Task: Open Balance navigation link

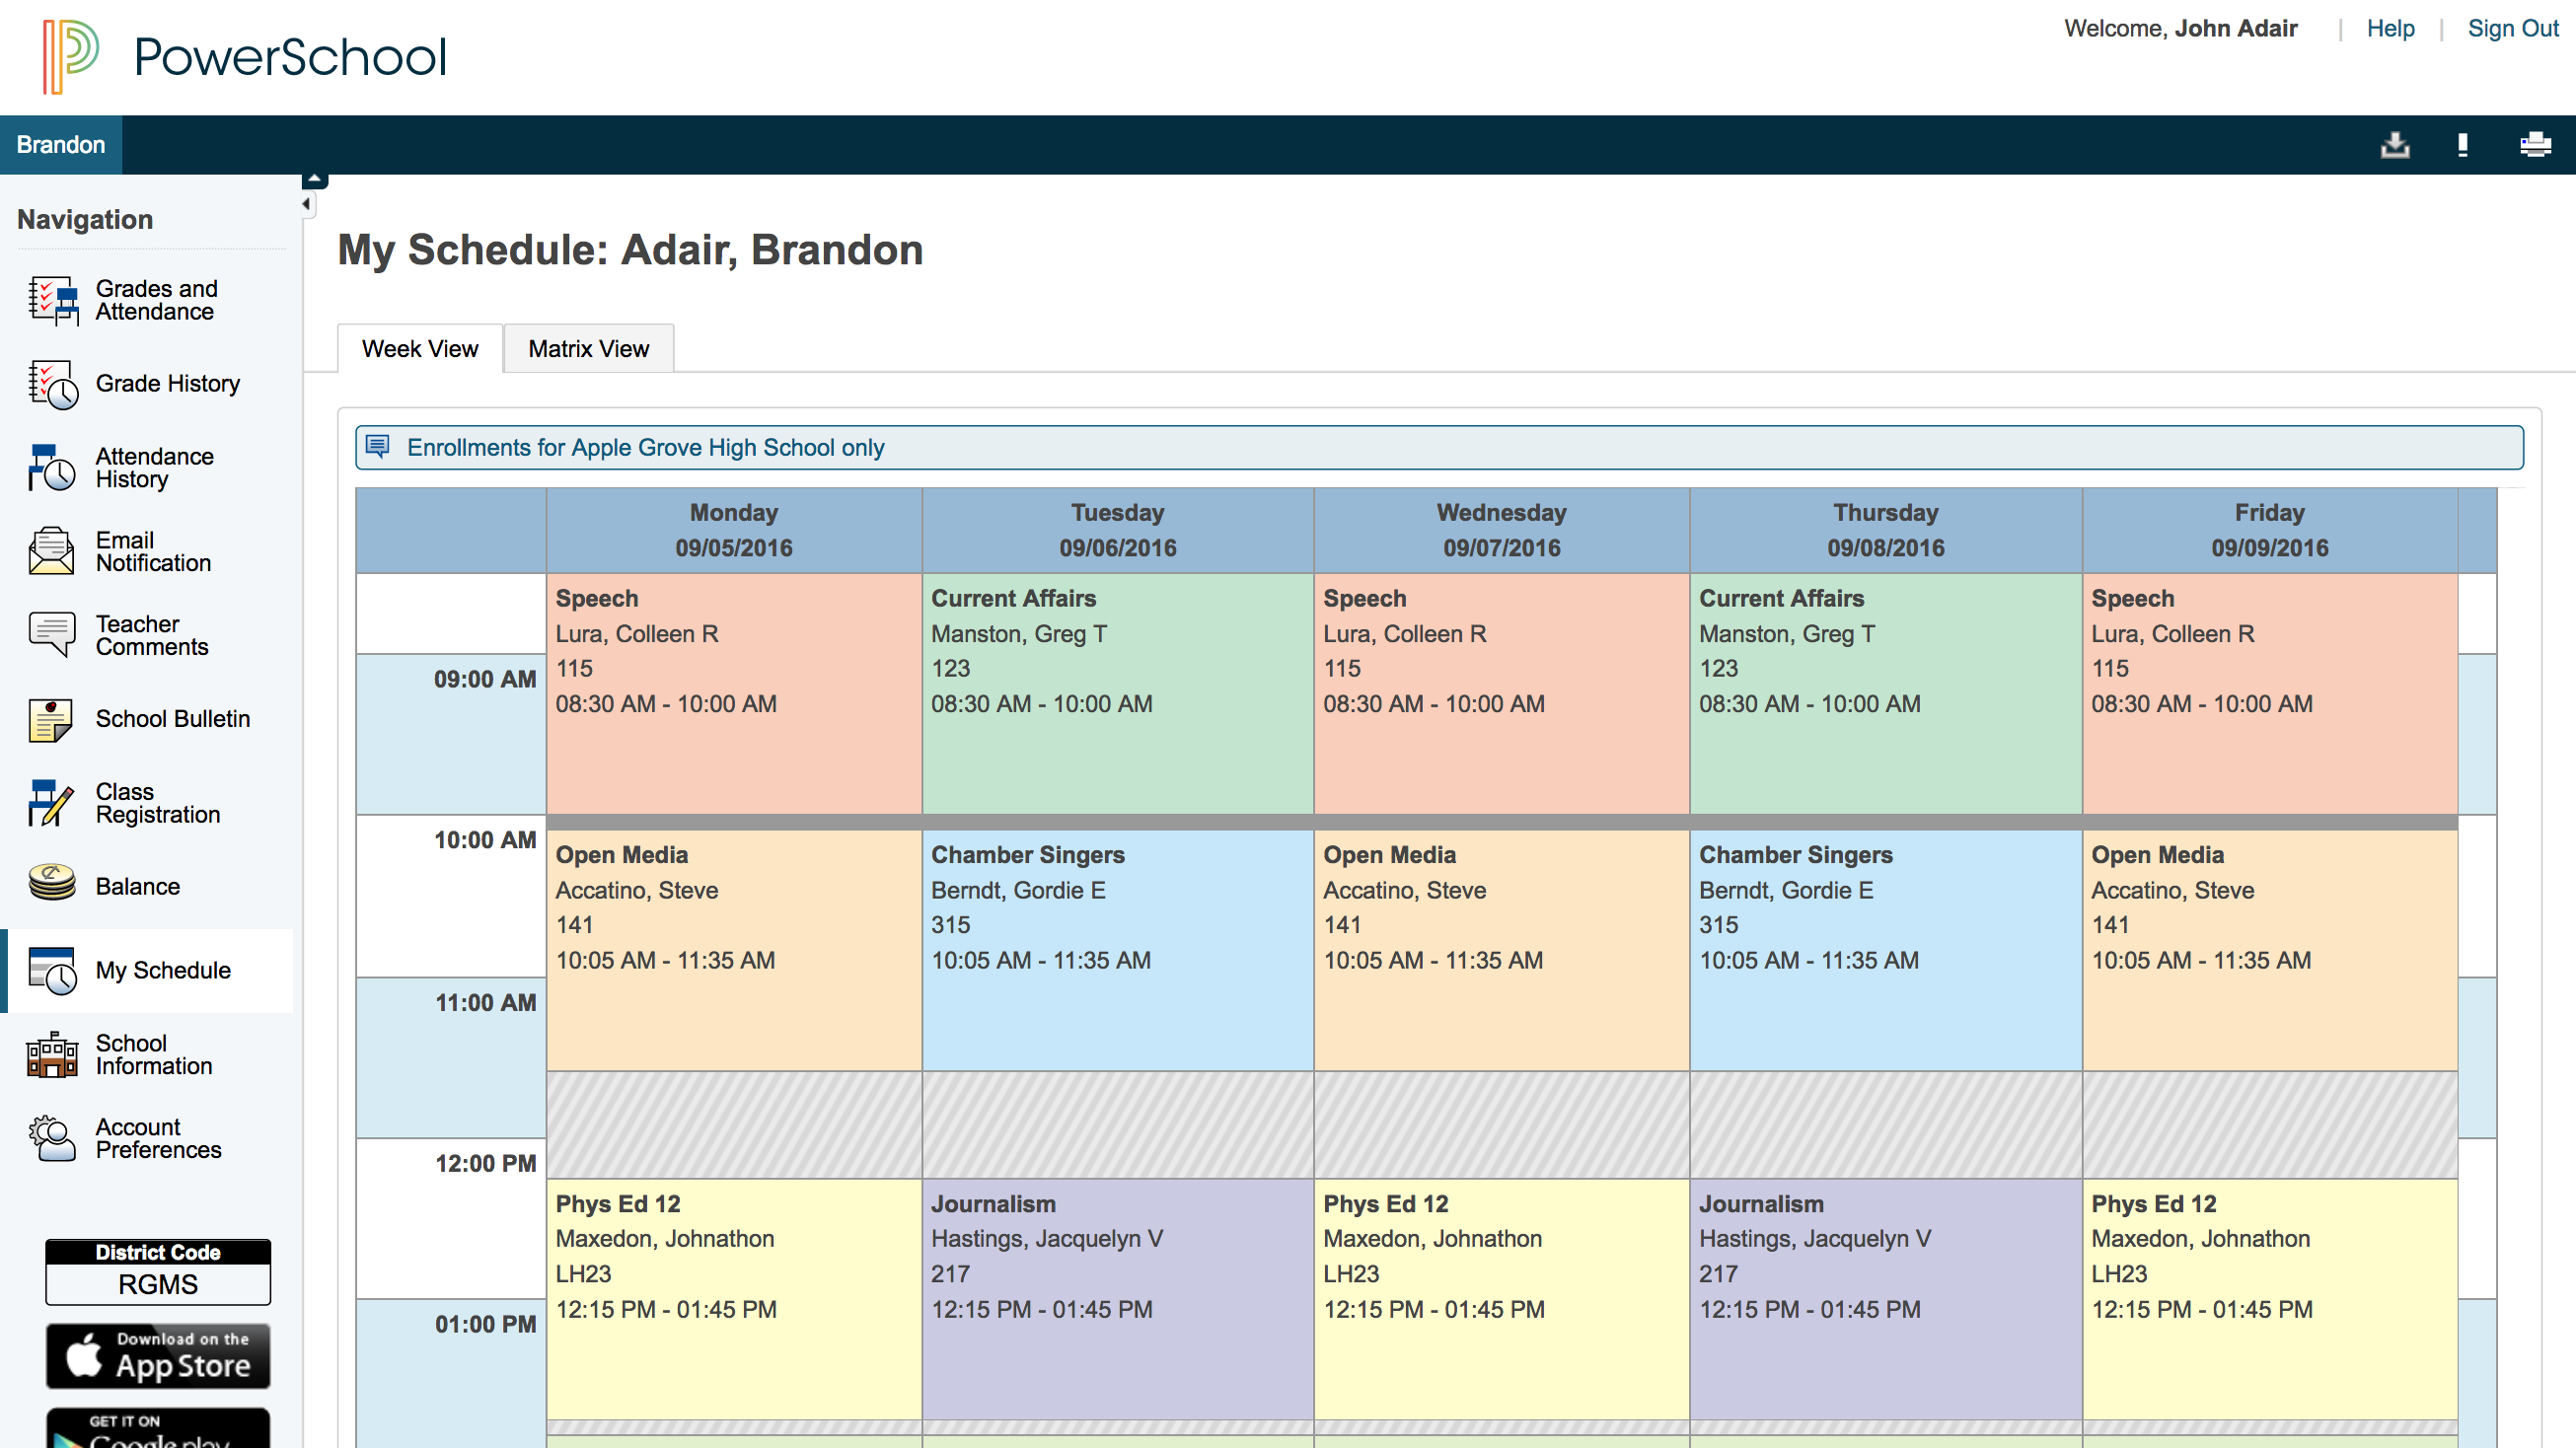Action: pos(138,886)
